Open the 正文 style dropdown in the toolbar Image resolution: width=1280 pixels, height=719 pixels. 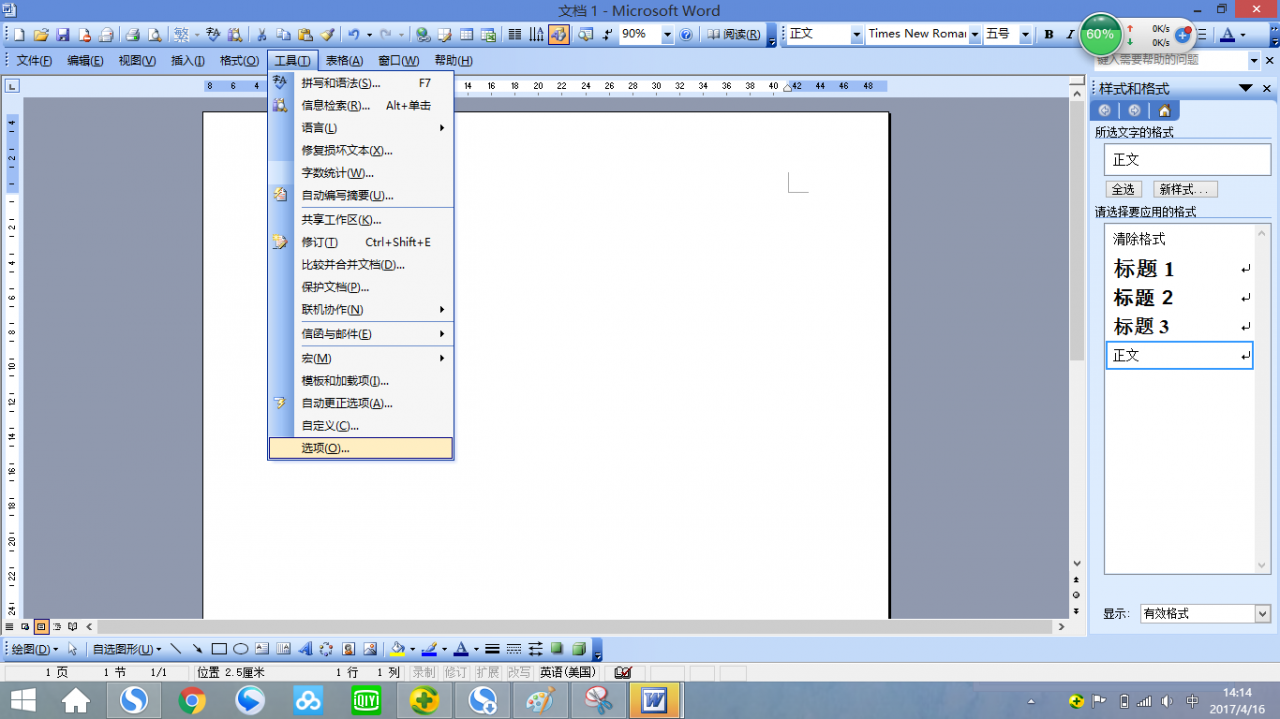pos(856,35)
